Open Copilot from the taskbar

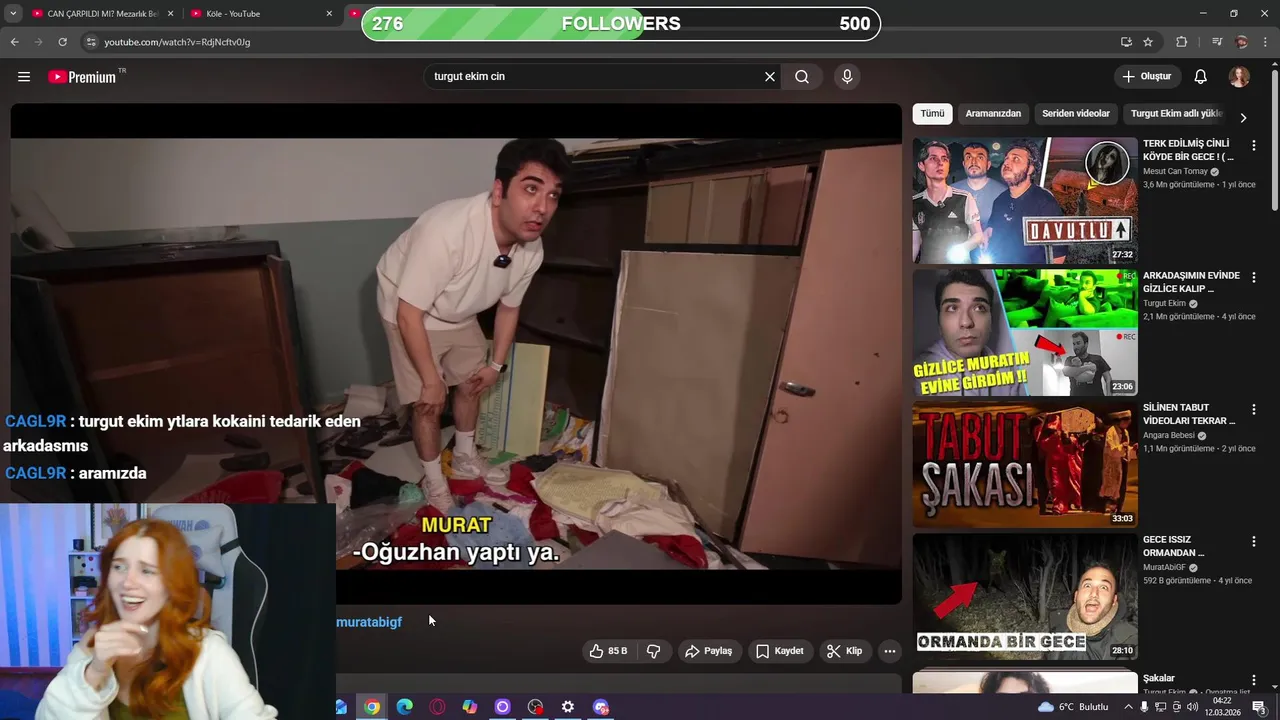pyautogui.click(x=470, y=707)
